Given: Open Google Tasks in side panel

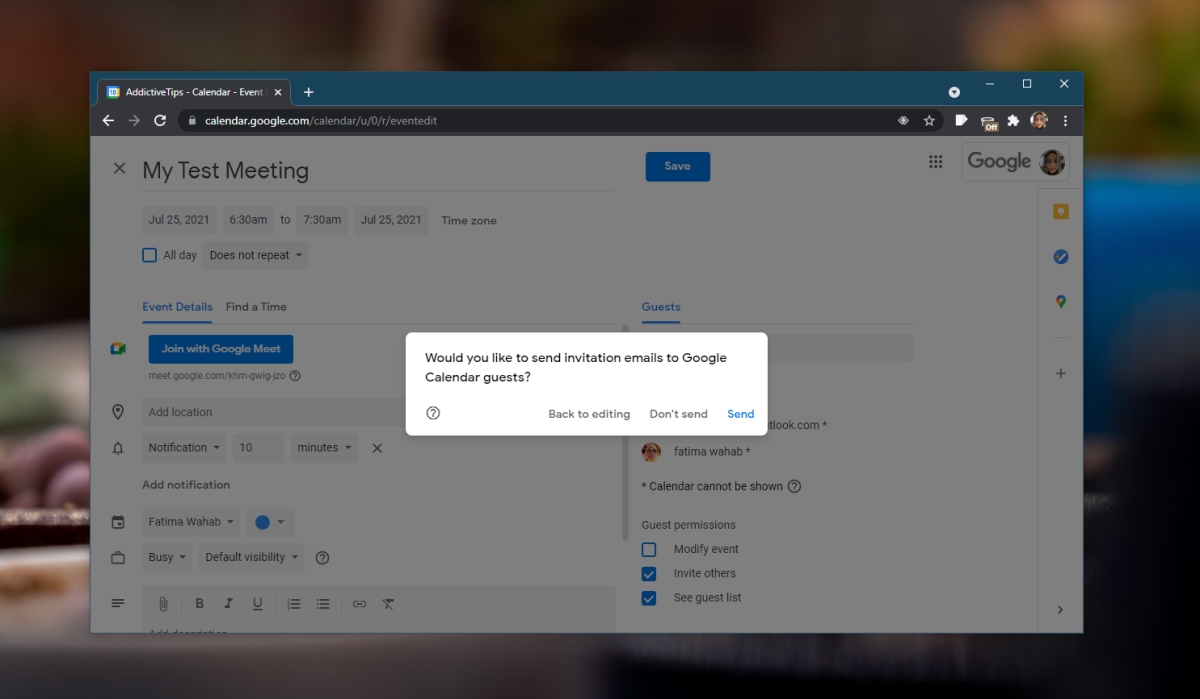Looking at the screenshot, I should [1061, 256].
